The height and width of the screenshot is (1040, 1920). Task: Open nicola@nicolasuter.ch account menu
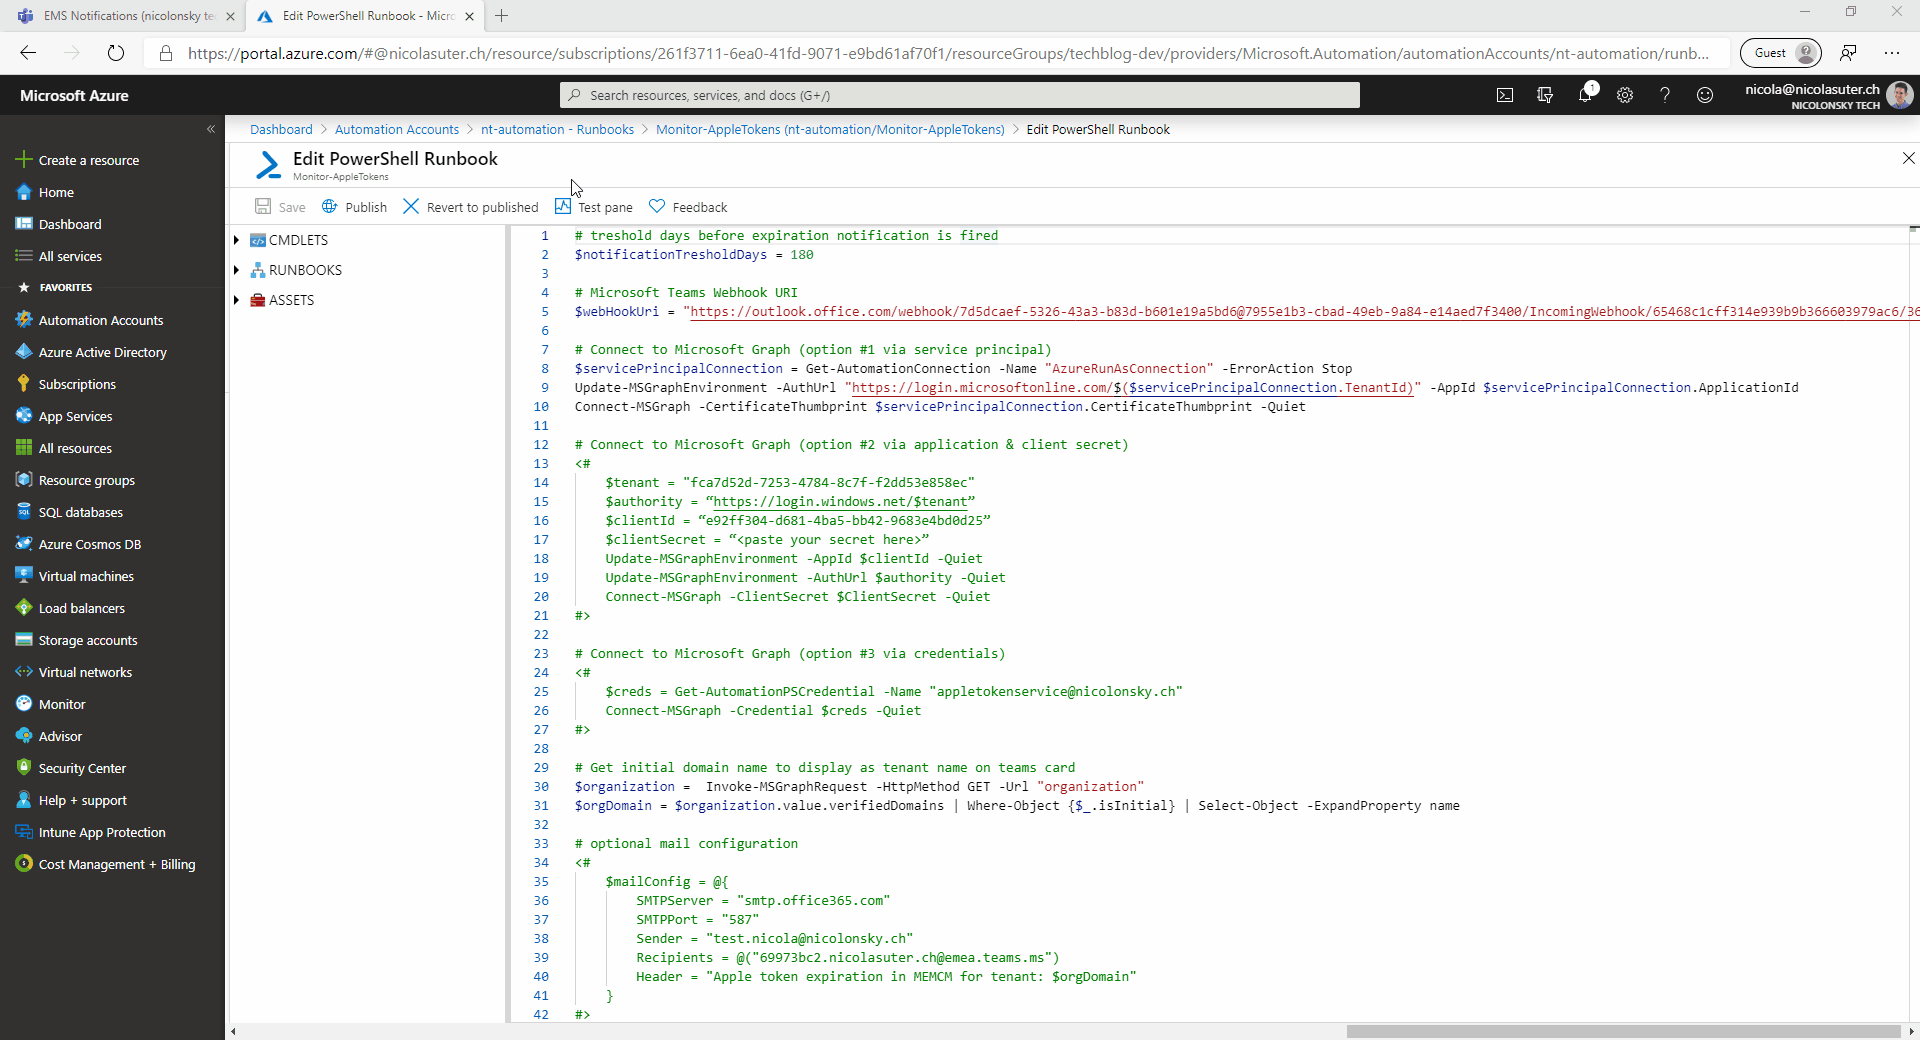(x=1828, y=96)
